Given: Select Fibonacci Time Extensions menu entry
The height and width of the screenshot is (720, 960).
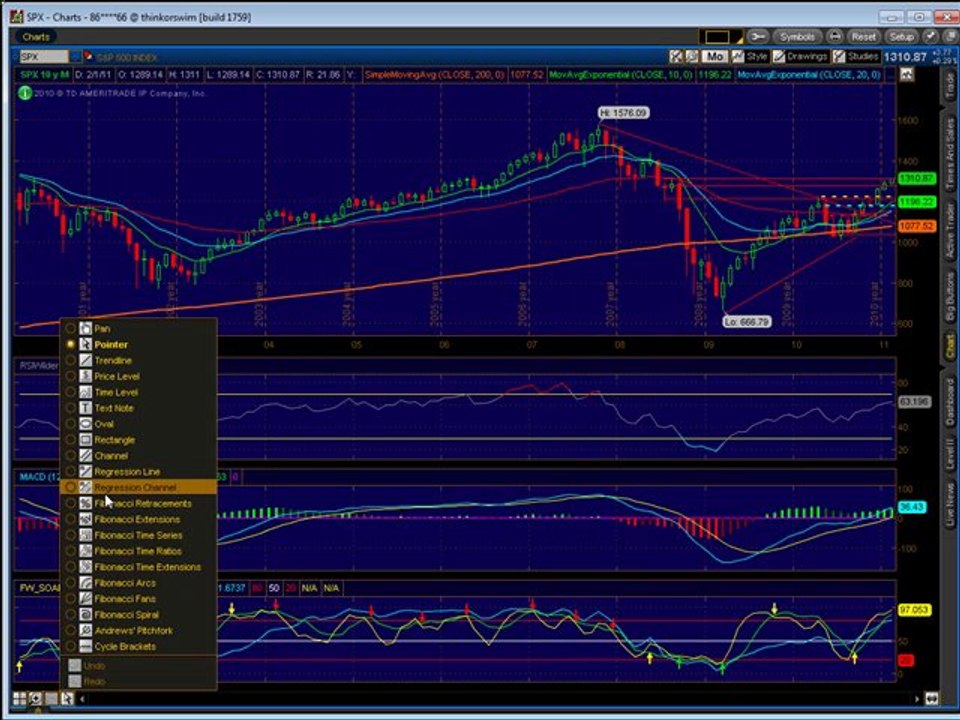Looking at the screenshot, I should [138, 567].
